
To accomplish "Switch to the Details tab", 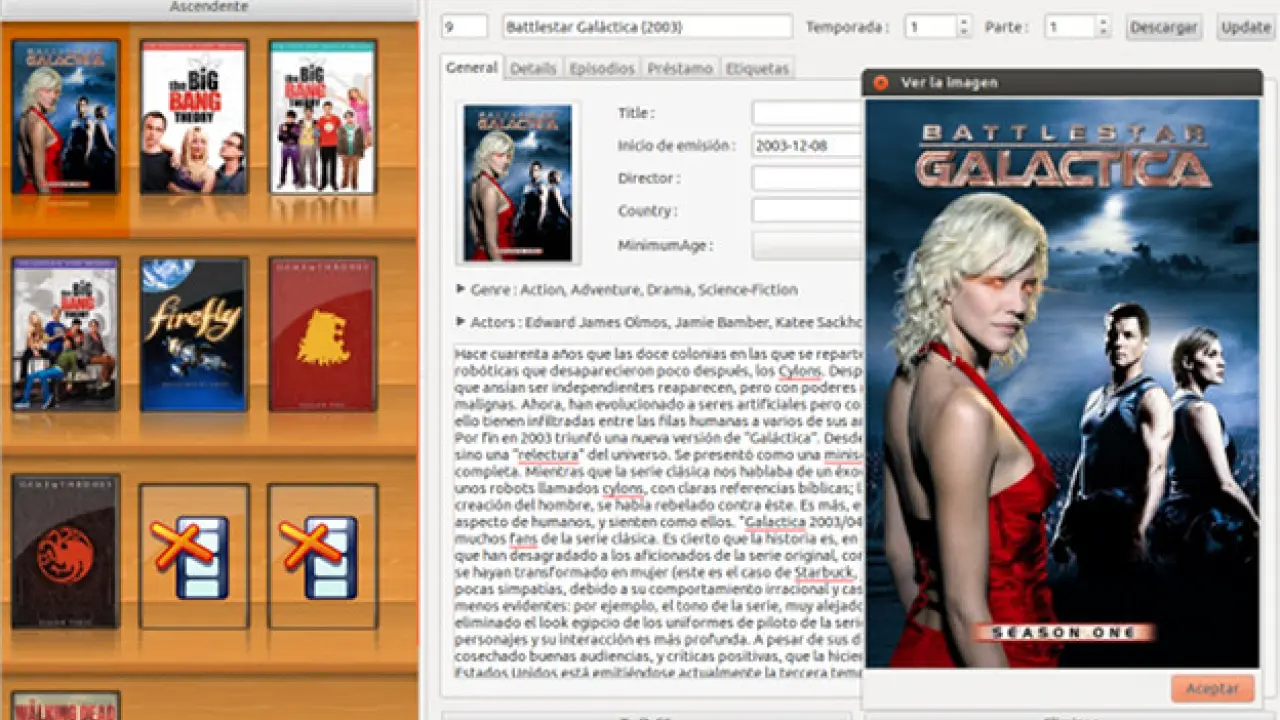I will tap(532, 68).
